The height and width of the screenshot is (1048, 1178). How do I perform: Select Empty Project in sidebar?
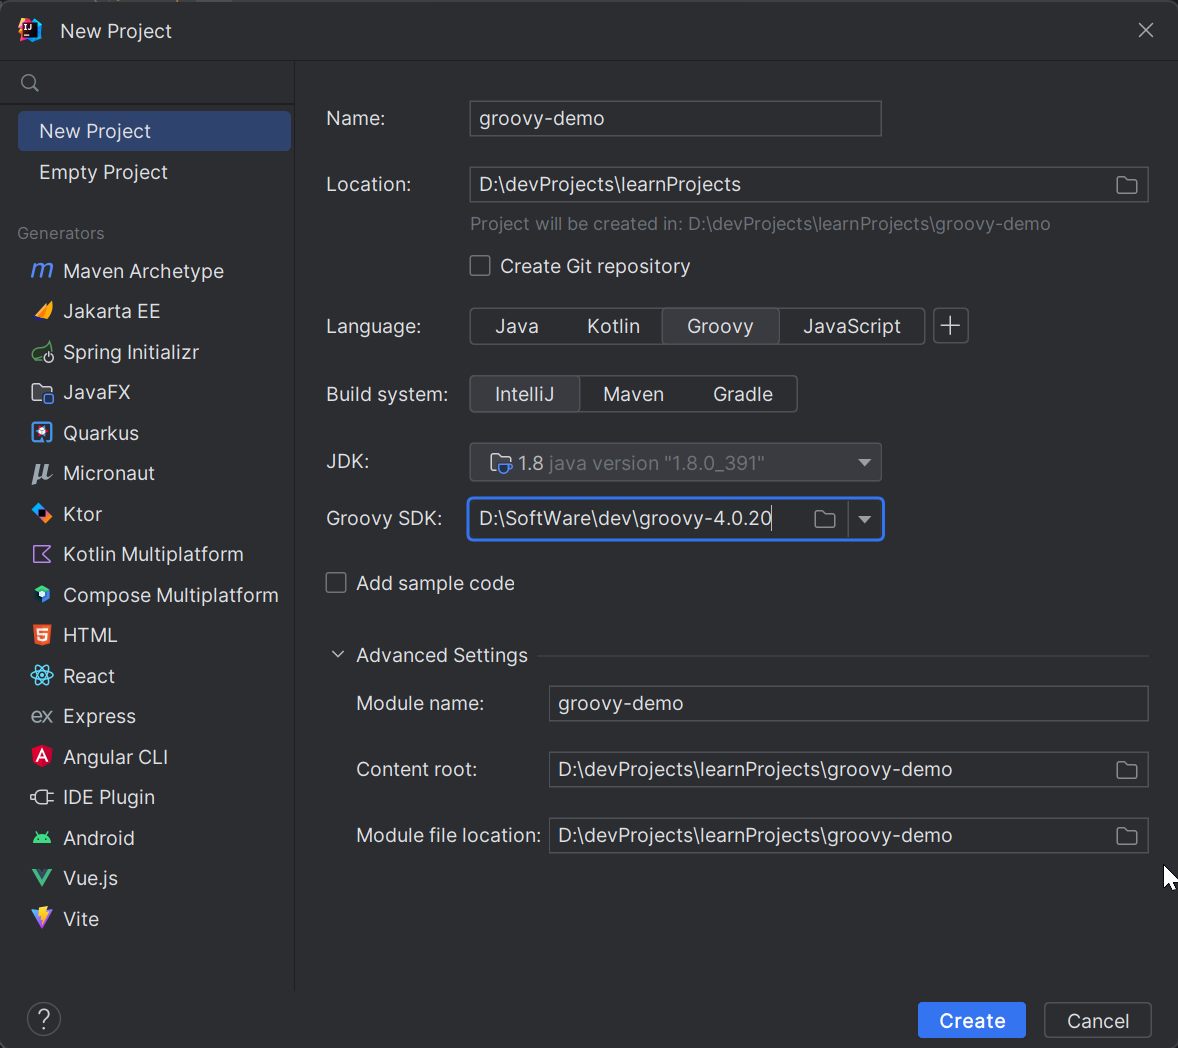(154, 172)
